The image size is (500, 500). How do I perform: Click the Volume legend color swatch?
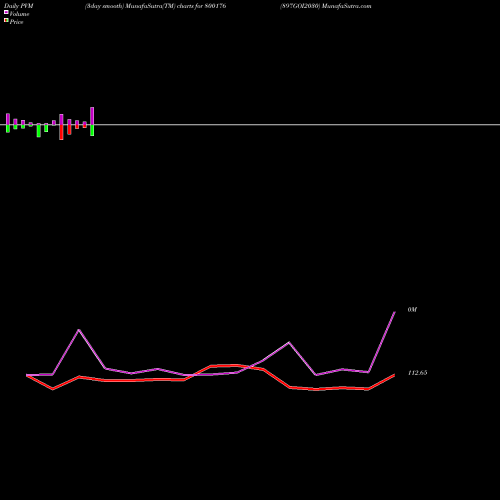pos(6,12)
